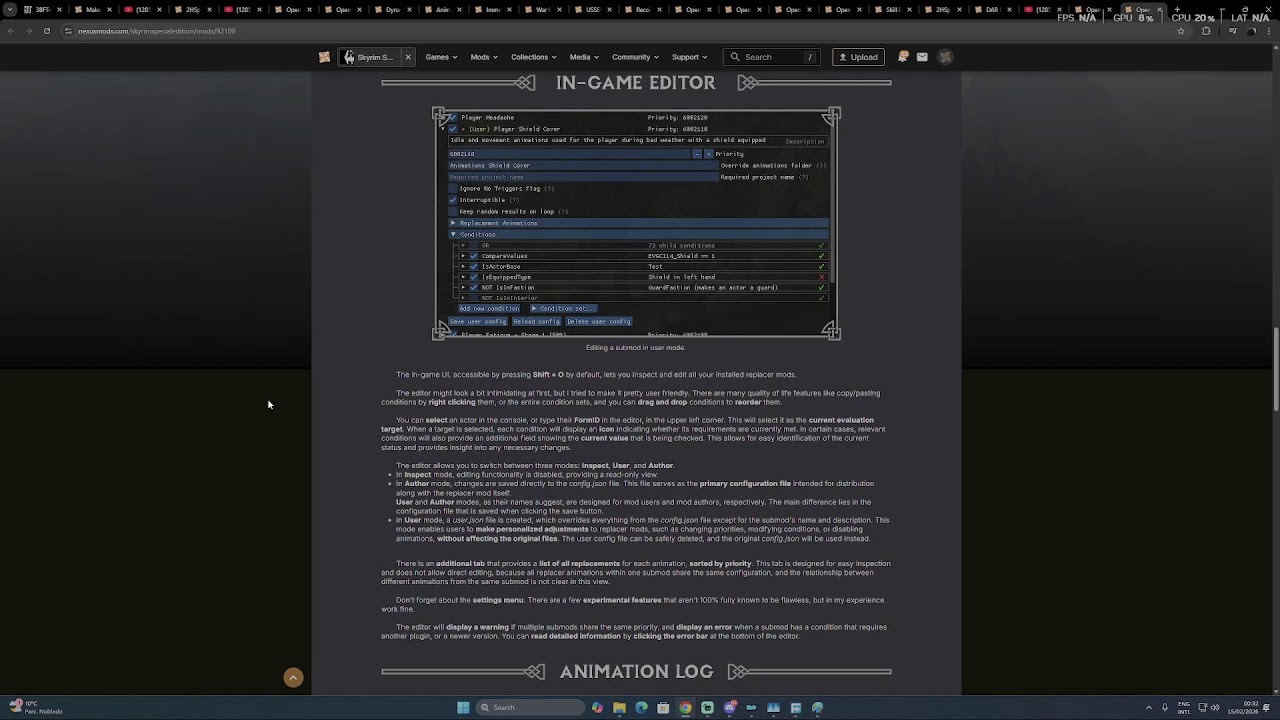The width and height of the screenshot is (1280, 720).
Task: Collapse the Conditions section
Action: 638,234
